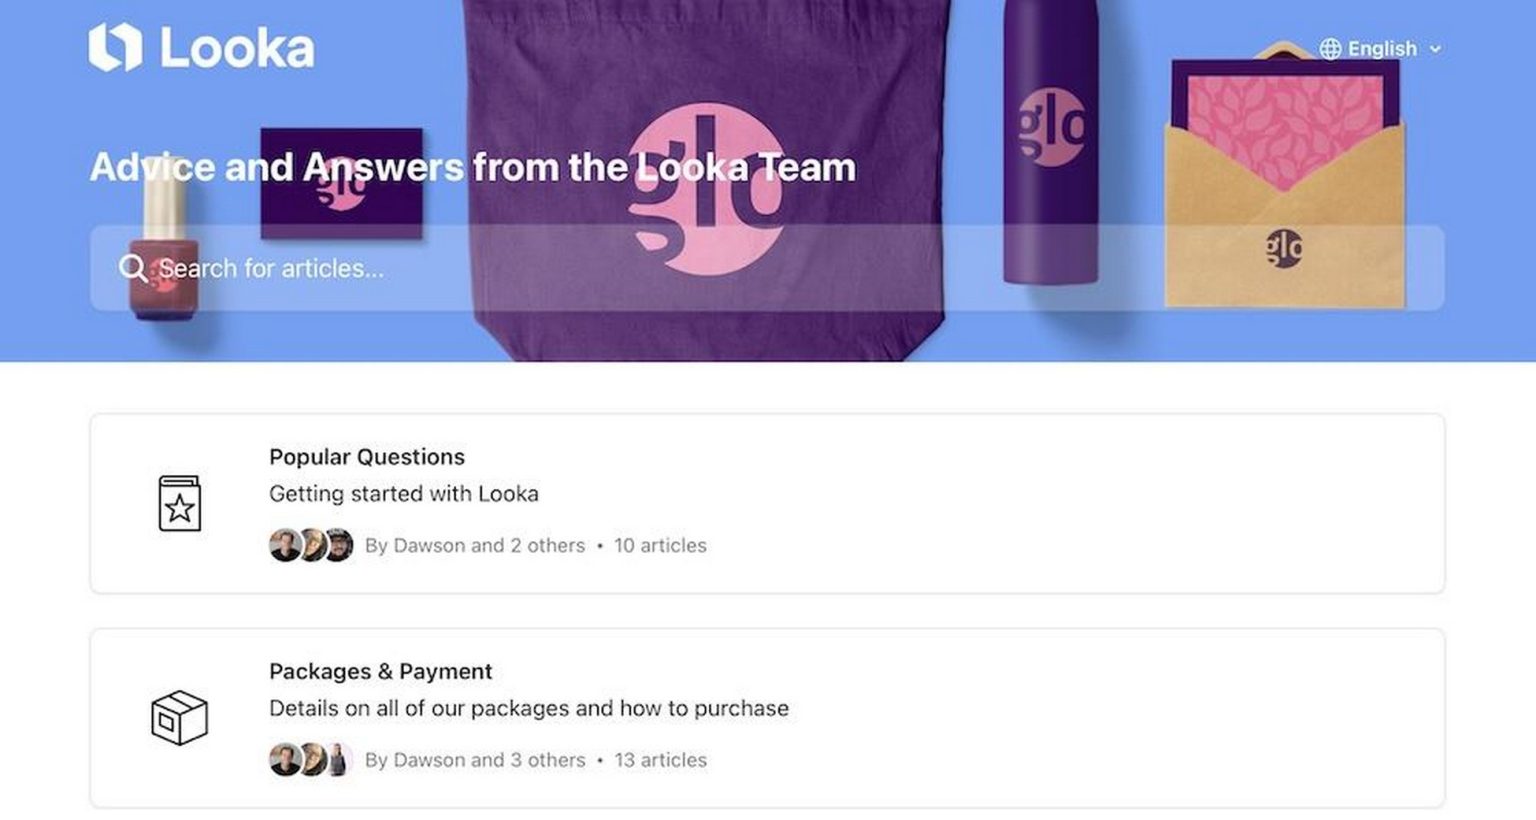Click the package box icon for Packages & Payment
The image size is (1536, 820).
(181, 720)
